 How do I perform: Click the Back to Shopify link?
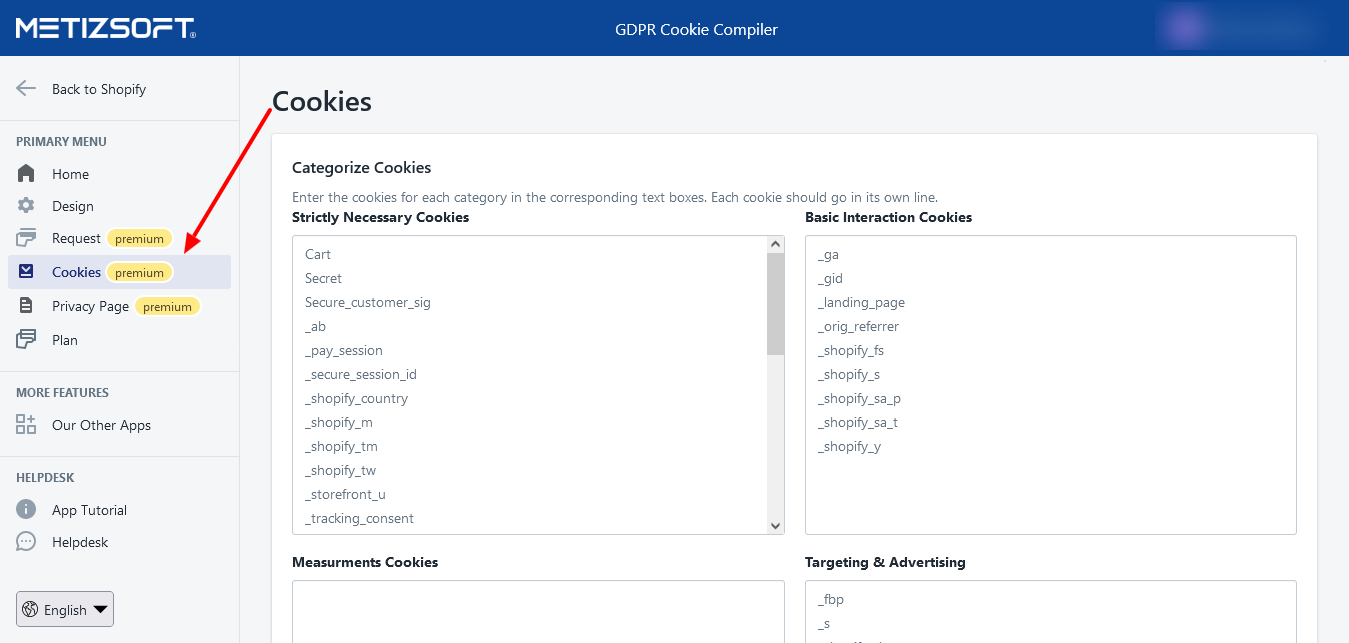(99, 89)
